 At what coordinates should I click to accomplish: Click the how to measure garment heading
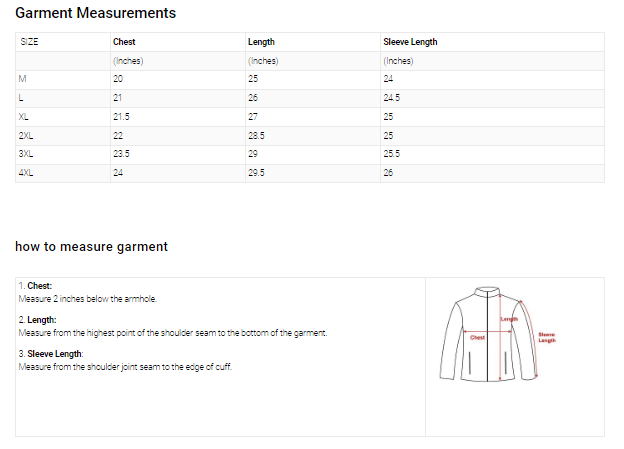(91, 246)
